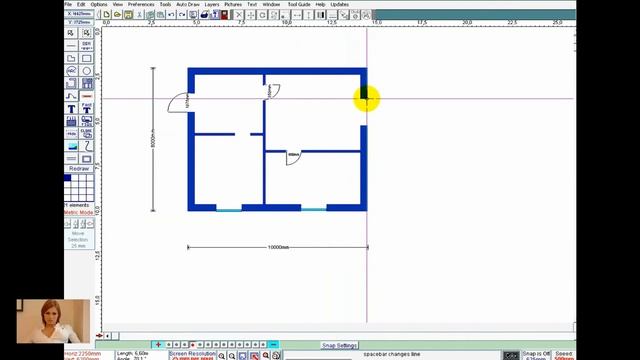
Task: Click the zoom window icon in status bar
Action: (x=243, y=356)
